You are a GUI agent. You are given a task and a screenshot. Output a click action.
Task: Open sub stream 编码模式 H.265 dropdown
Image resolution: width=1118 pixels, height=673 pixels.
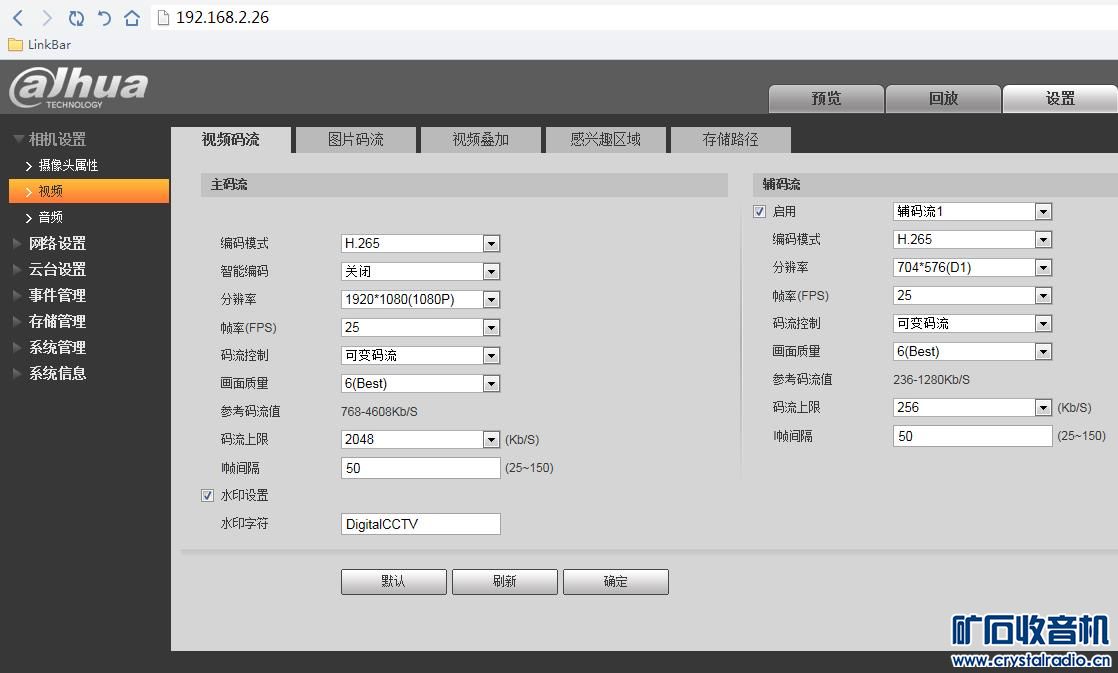pyautogui.click(x=973, y=240)
